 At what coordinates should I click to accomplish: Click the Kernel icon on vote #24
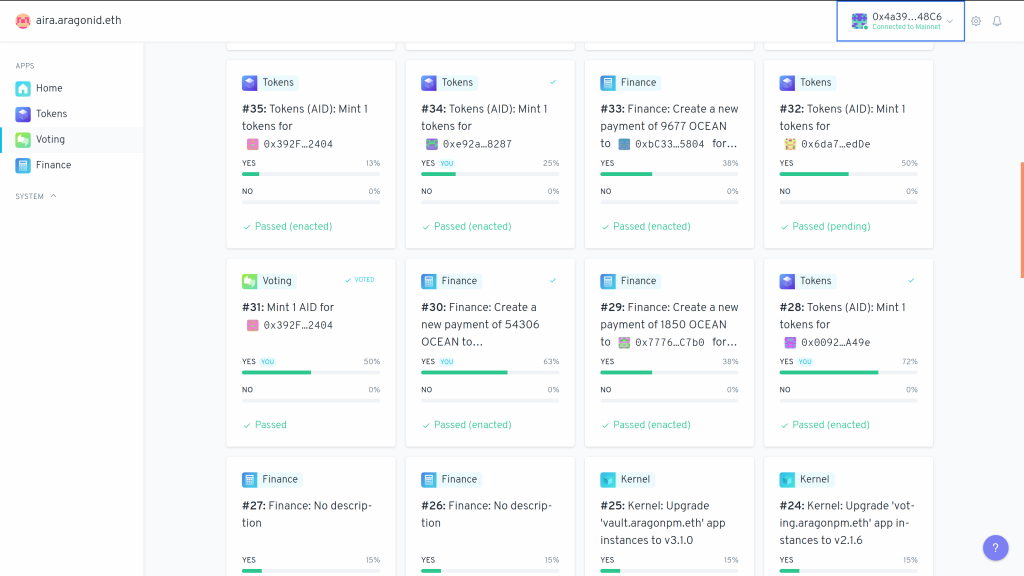[x=787, y=480]
